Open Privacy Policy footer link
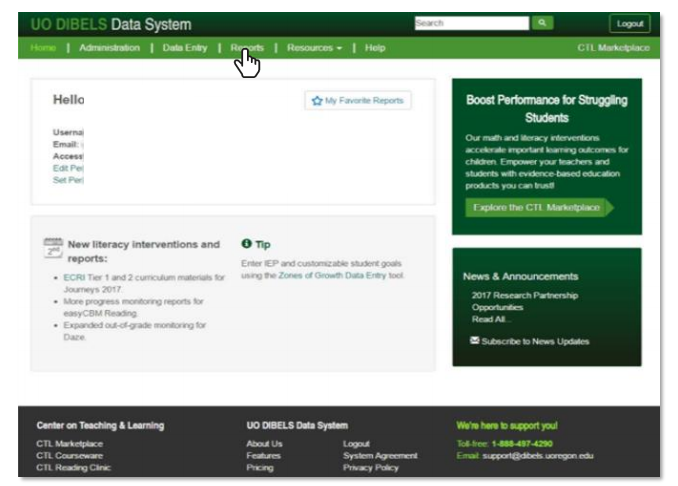This screenshot has height=486, width=678. click(371, 467)
